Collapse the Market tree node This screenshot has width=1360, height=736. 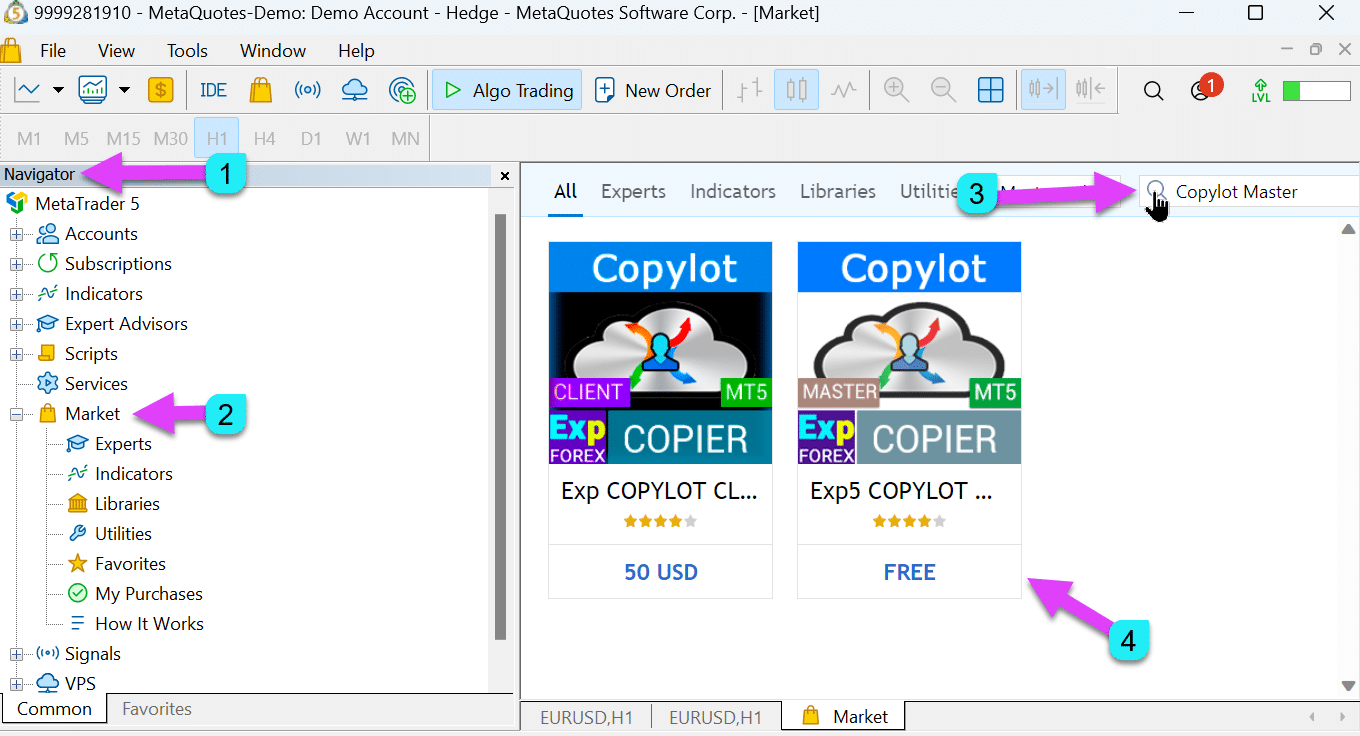click(x=16, y=415)
